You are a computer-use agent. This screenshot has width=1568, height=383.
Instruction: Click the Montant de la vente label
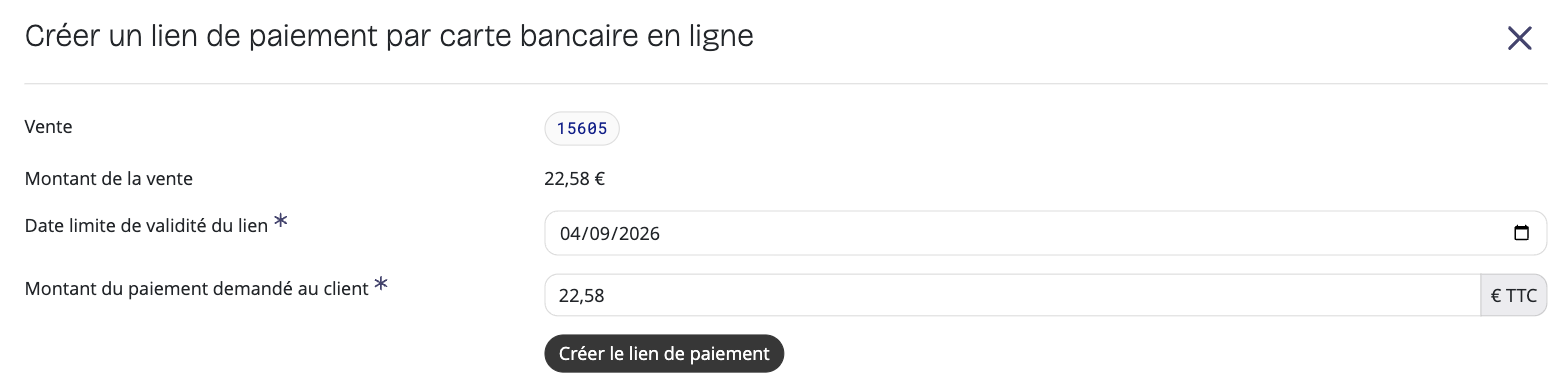coord(109,179)
